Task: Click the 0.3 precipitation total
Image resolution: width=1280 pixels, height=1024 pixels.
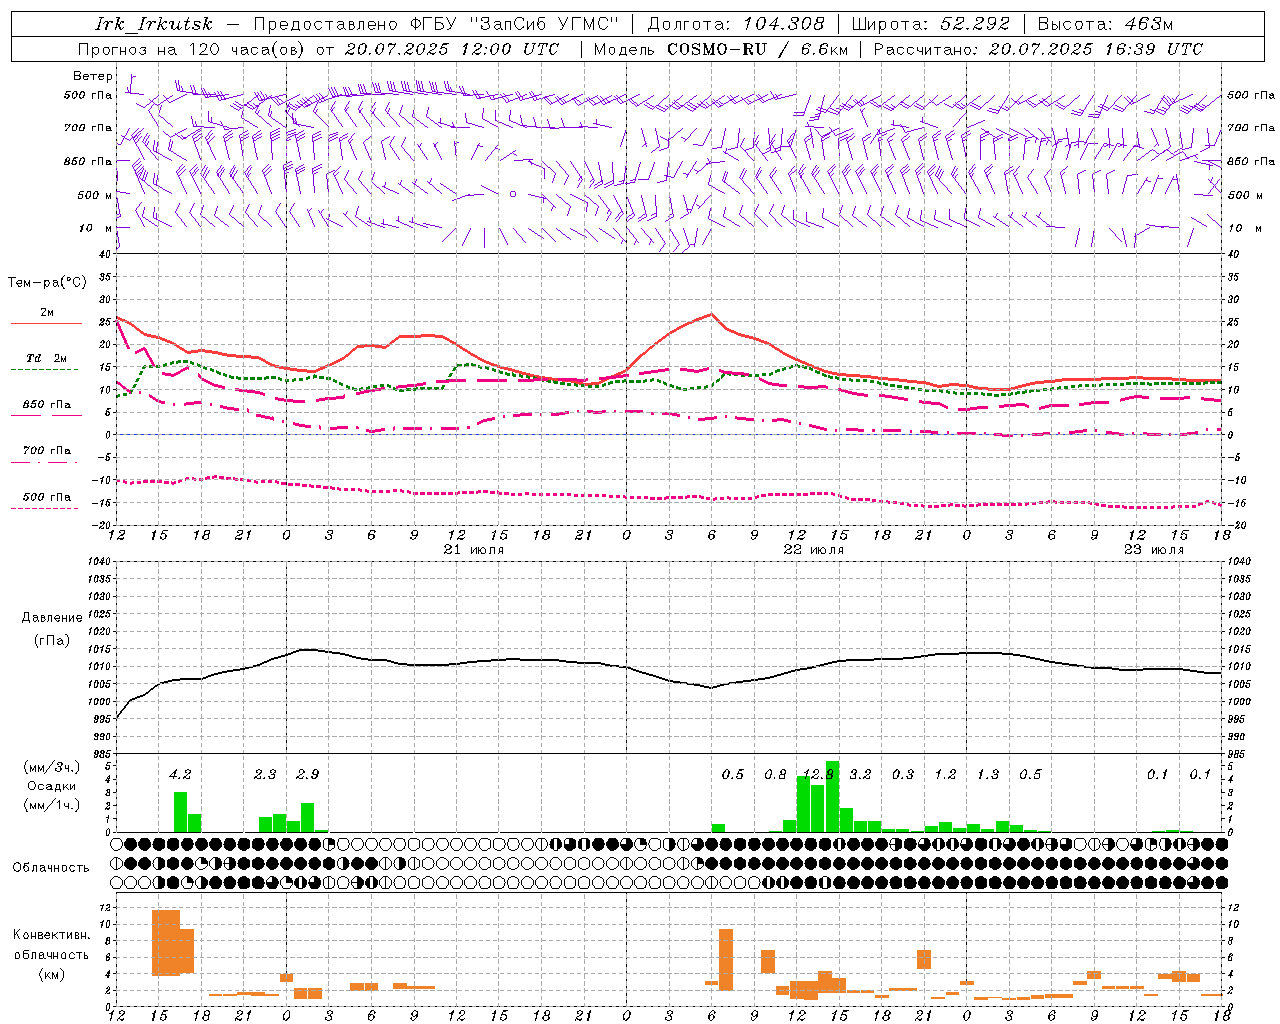Action: (x=903, y=774)
